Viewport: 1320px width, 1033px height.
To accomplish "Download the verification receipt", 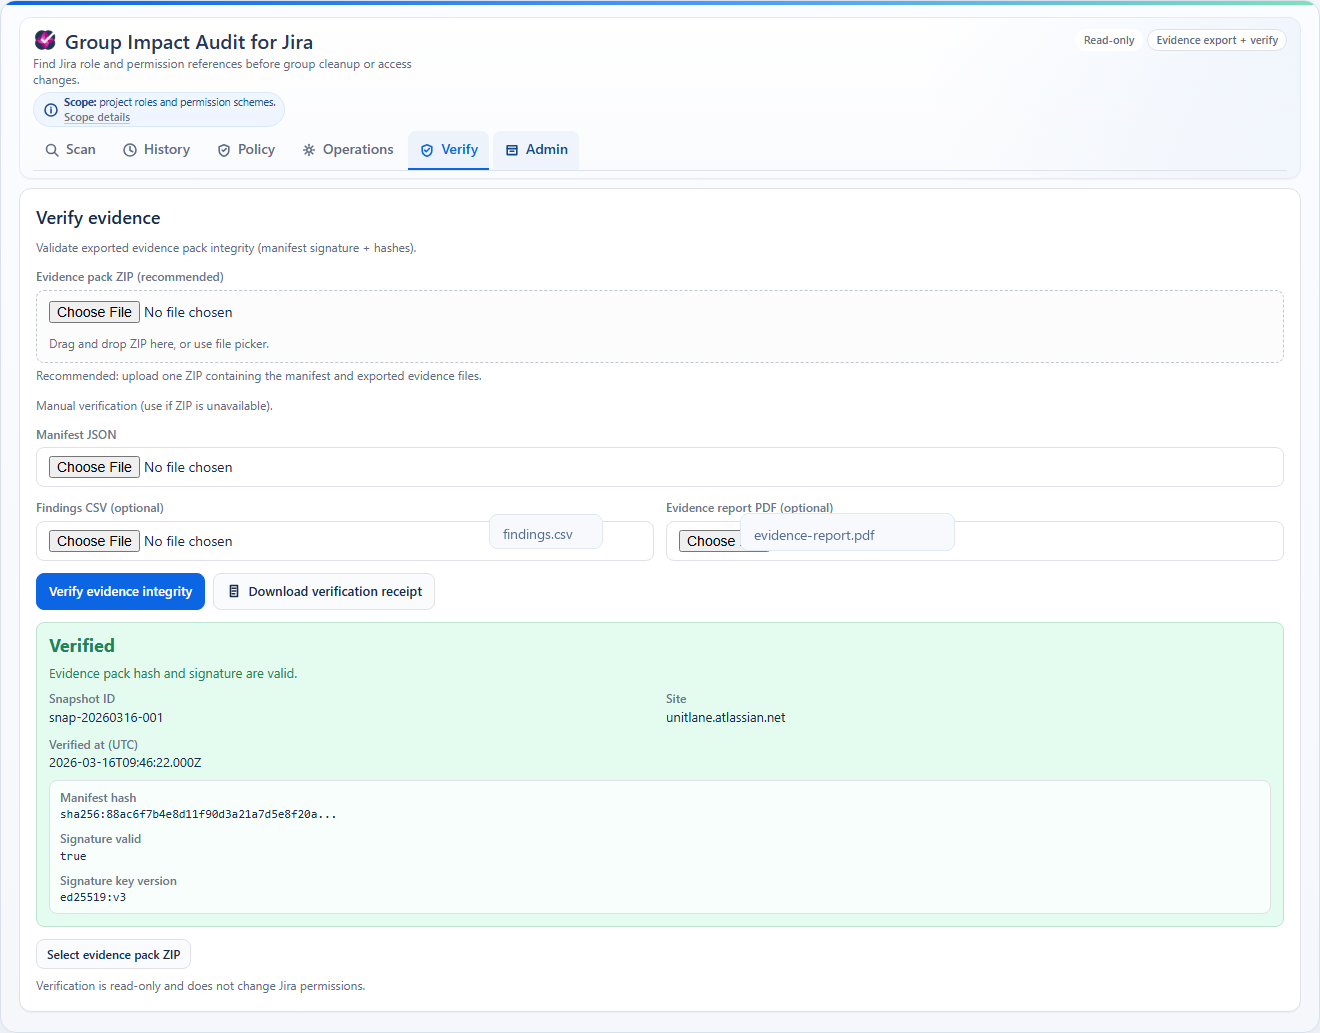I will point(324,591).
